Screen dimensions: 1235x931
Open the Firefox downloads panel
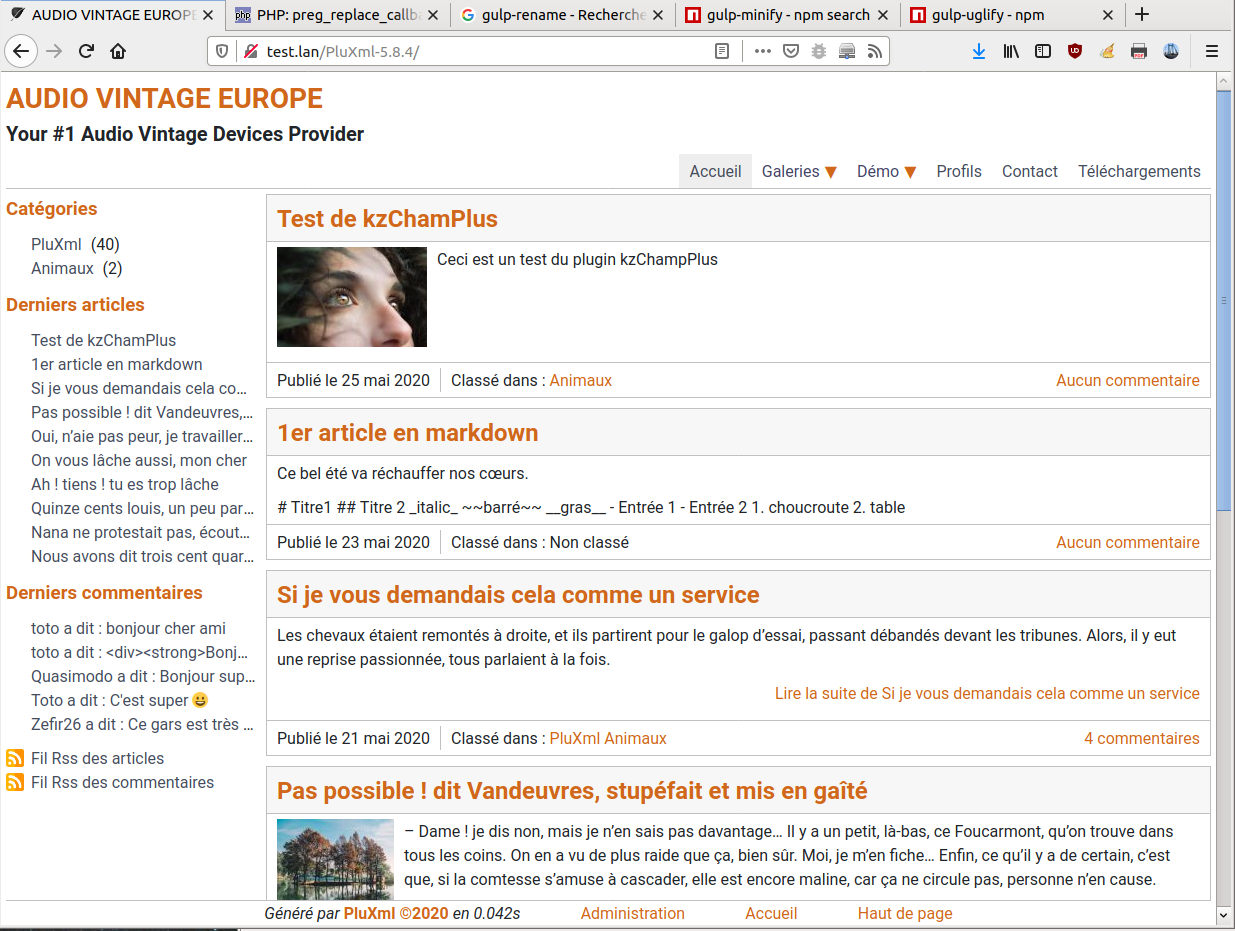click(x=978, y=51)
